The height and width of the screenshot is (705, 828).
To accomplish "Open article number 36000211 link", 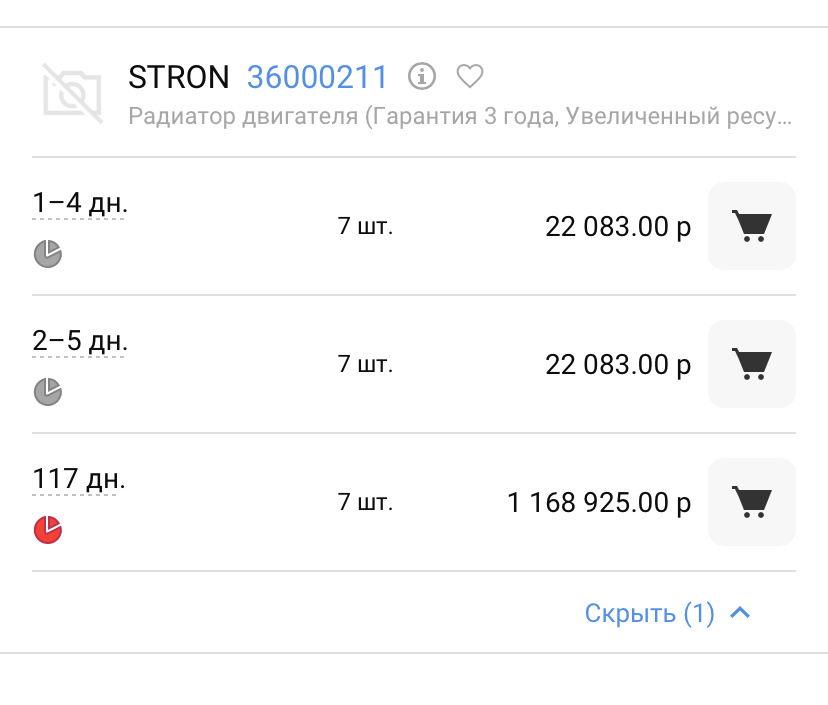I will [316, 77].
